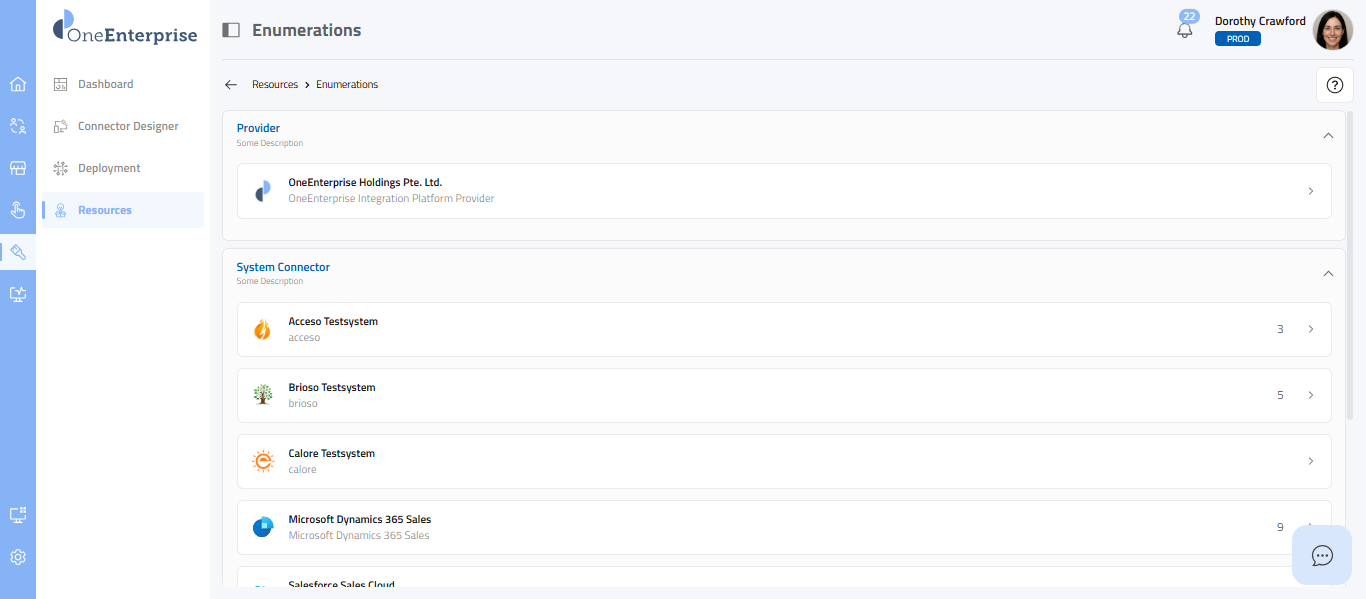
Task: Click the home icon in left rail
Action: point(17,84)
